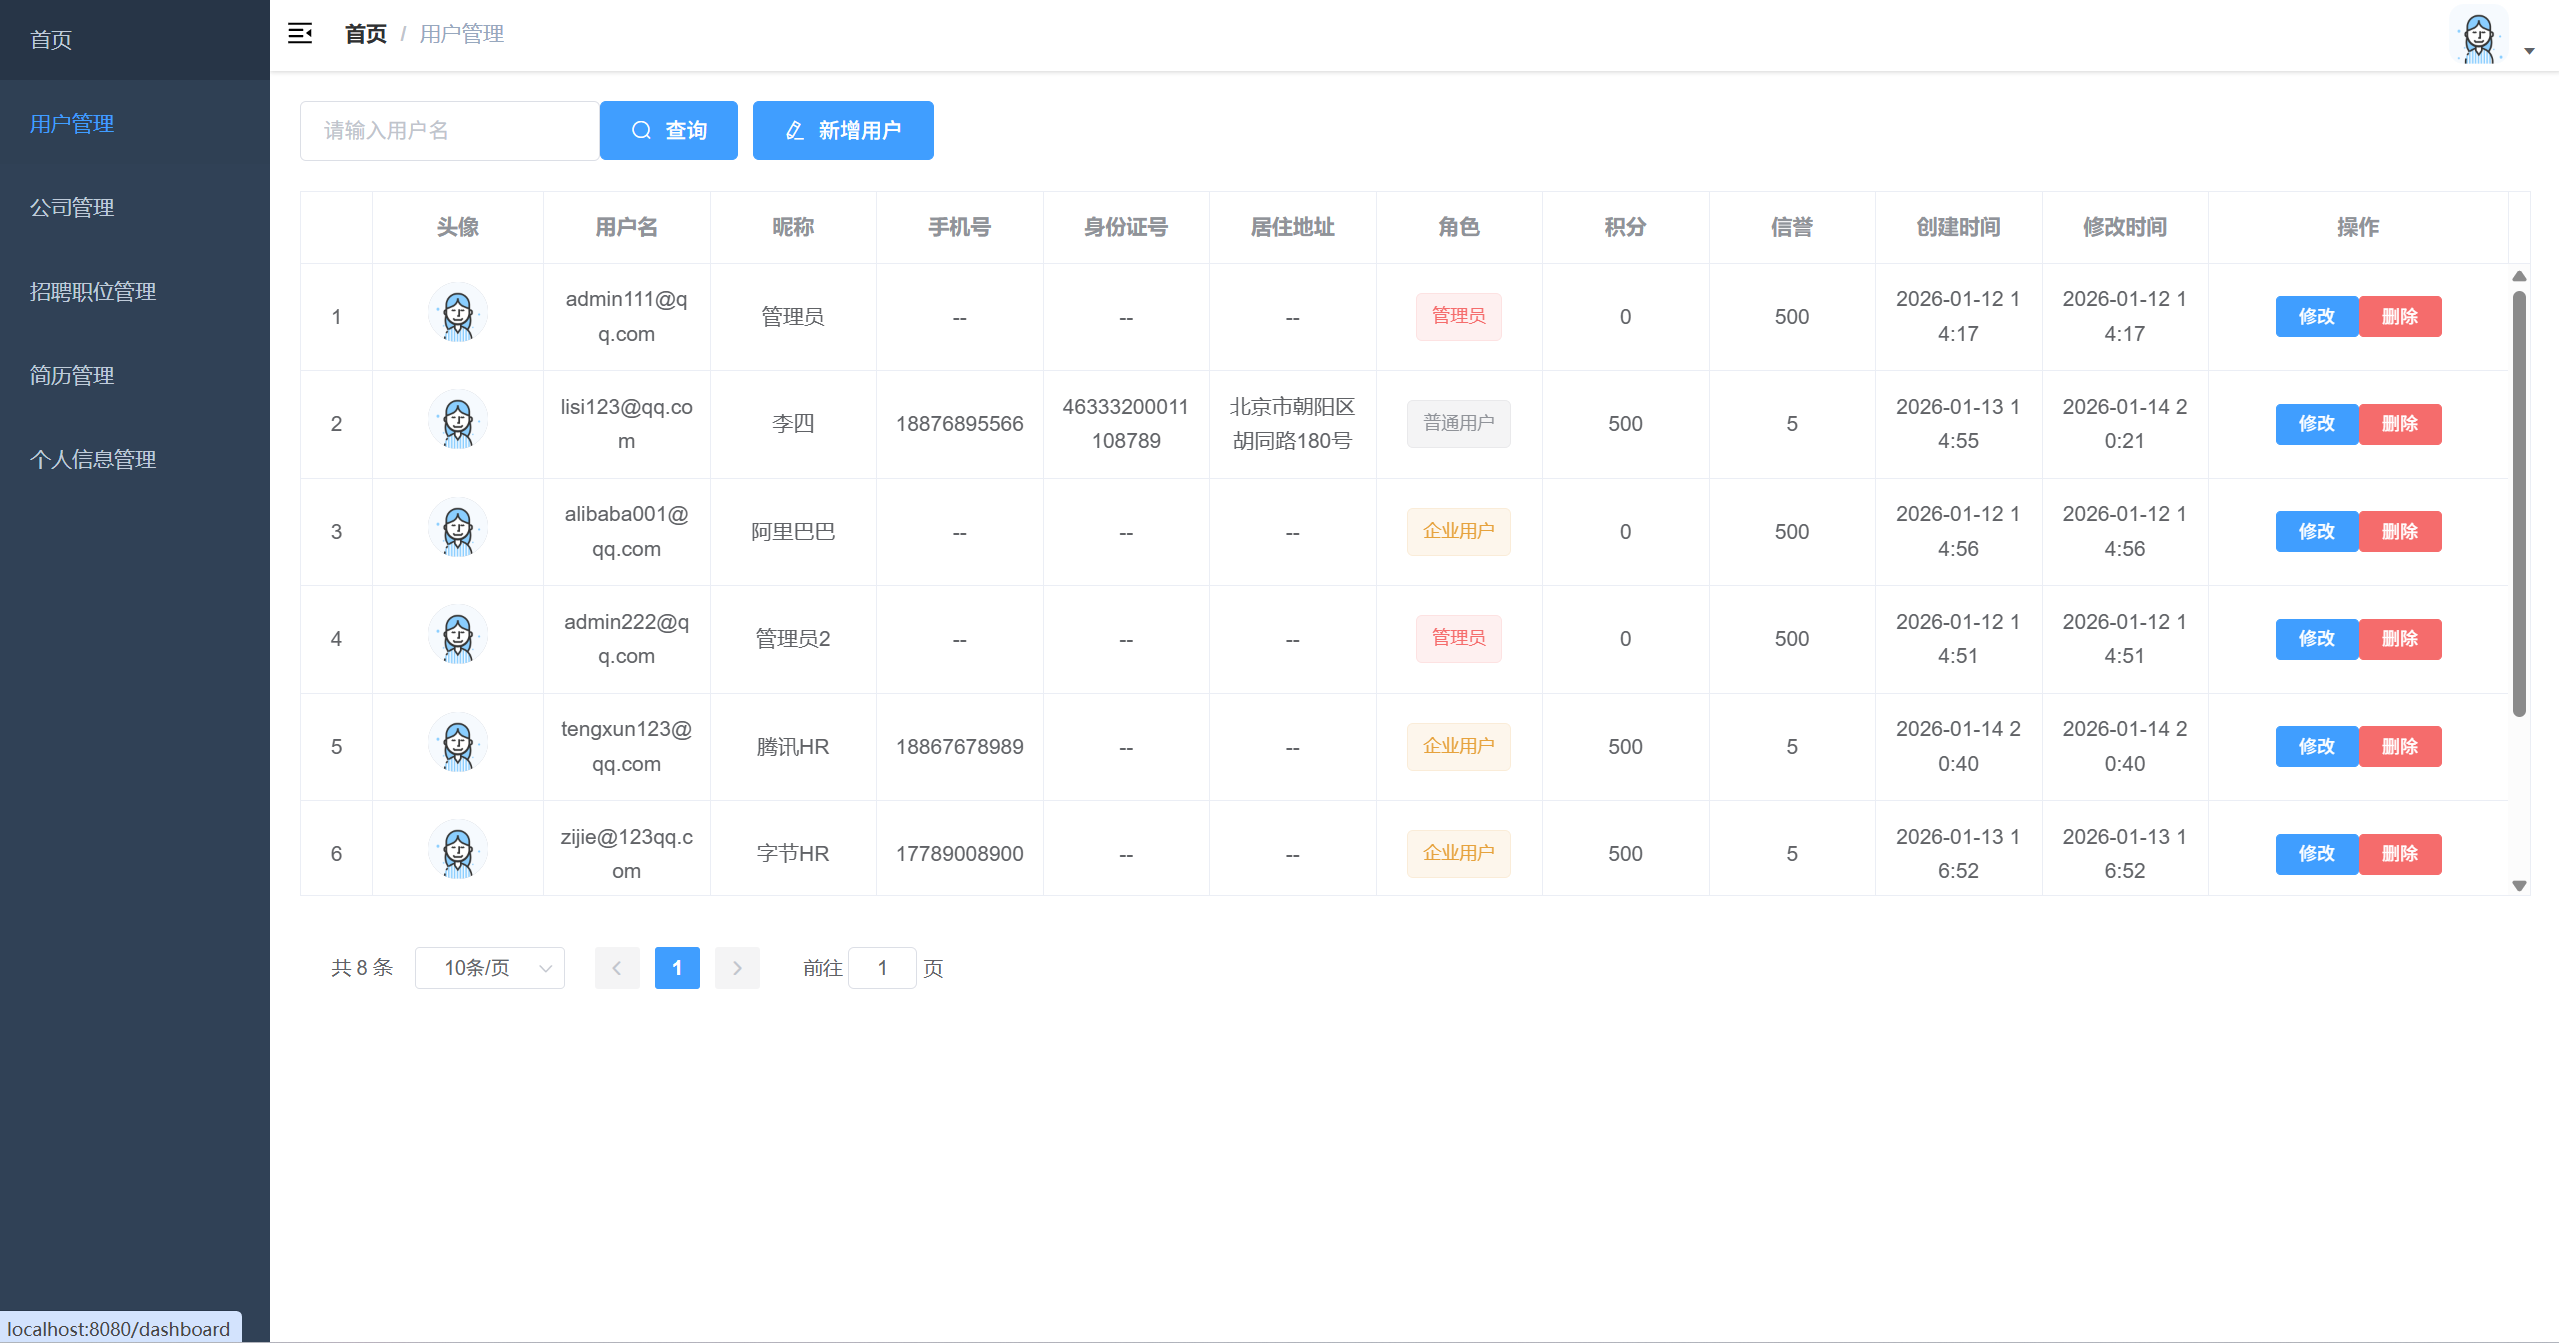This screenshot has width=2559, height=1343.
Task: Click 李四's avatar thumbnail
Action: (x=458, y=423)
